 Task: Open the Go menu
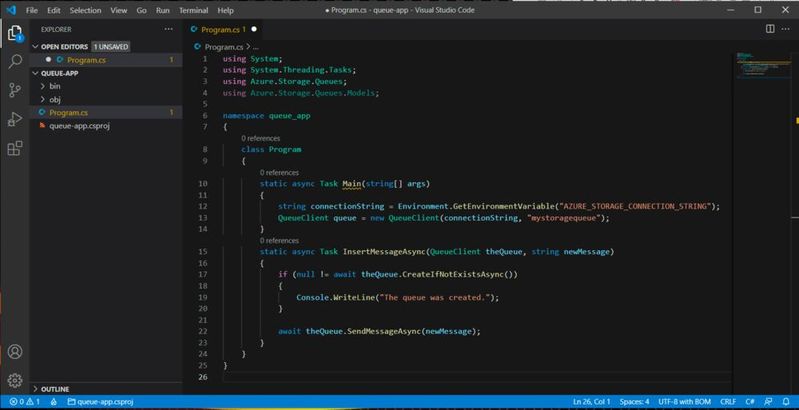coord(142,10)
